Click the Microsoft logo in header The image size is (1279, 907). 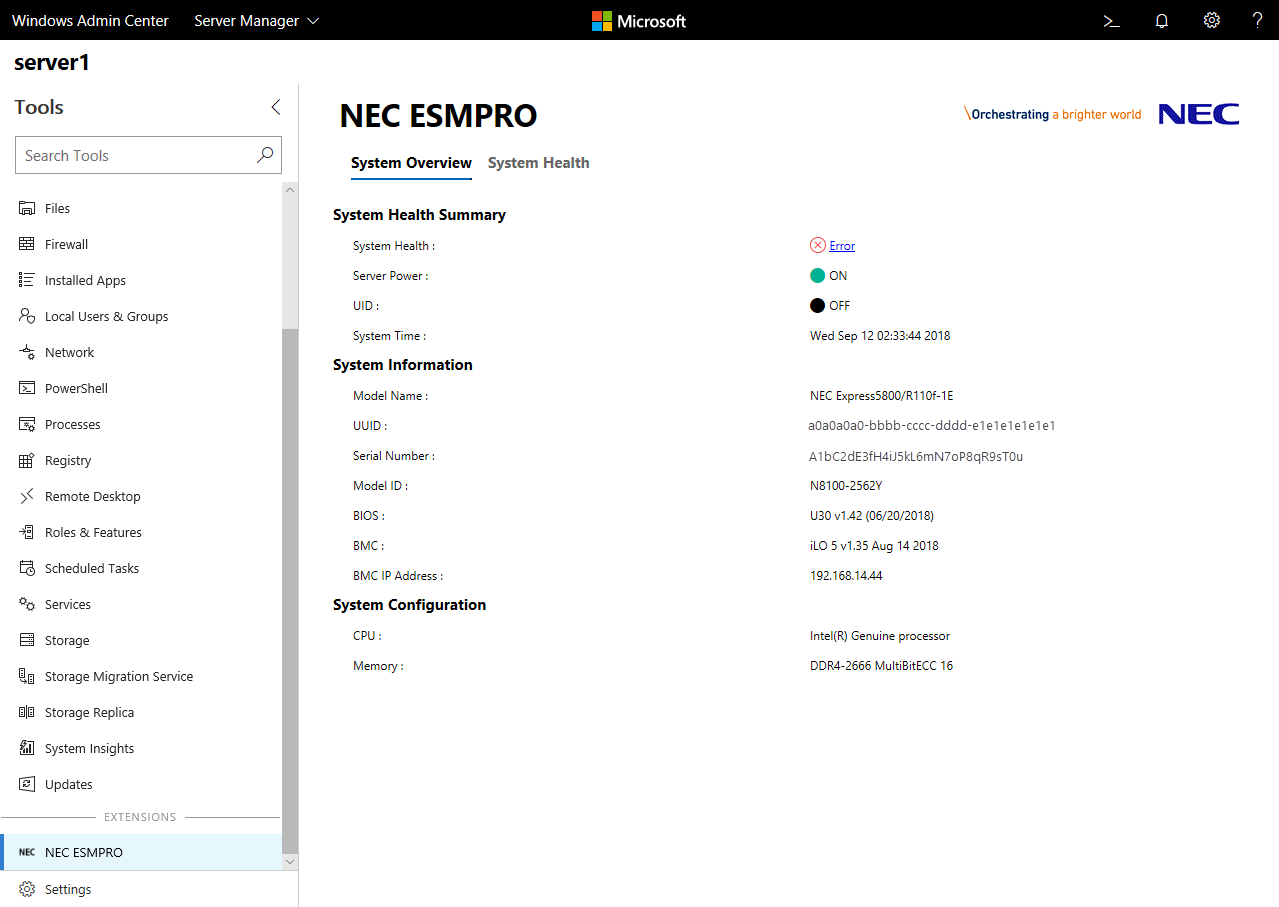639,20
